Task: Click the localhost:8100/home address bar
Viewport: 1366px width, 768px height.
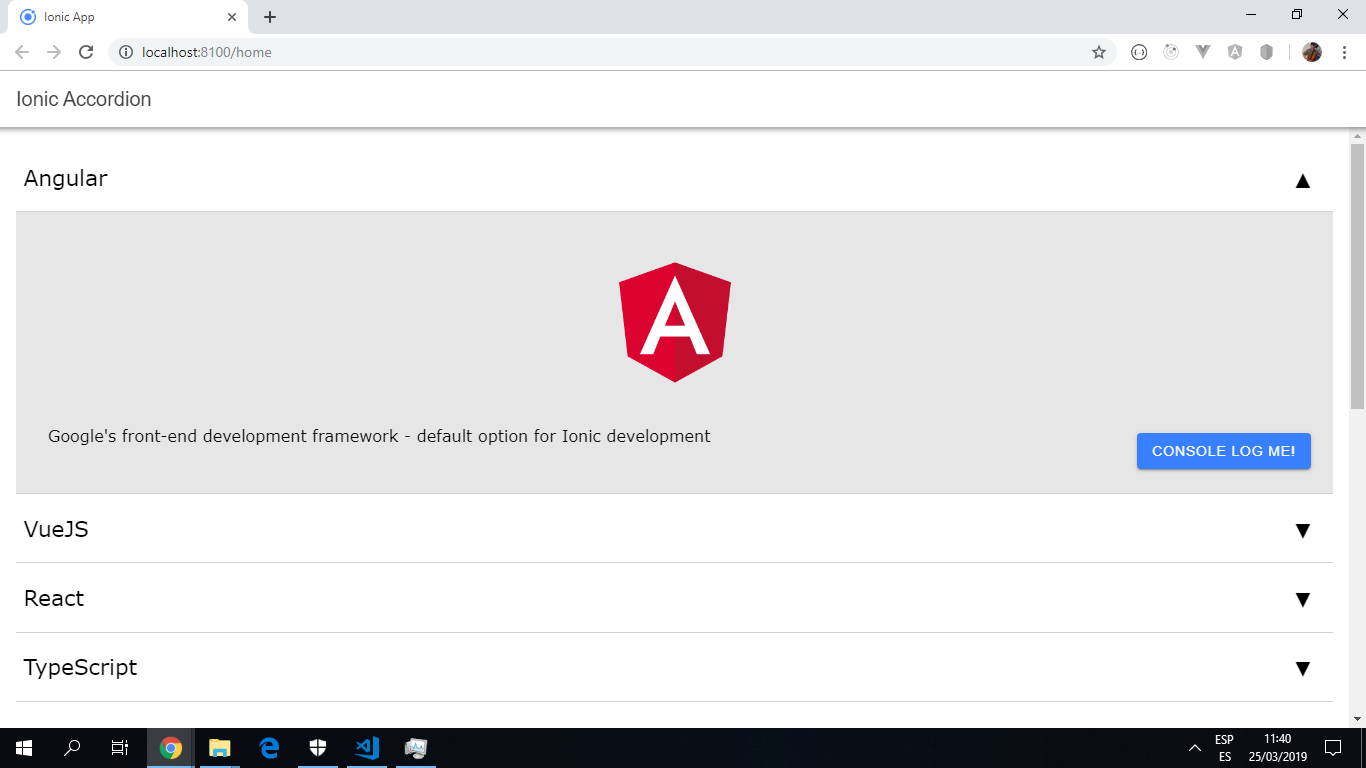Action: coord(612,52)
